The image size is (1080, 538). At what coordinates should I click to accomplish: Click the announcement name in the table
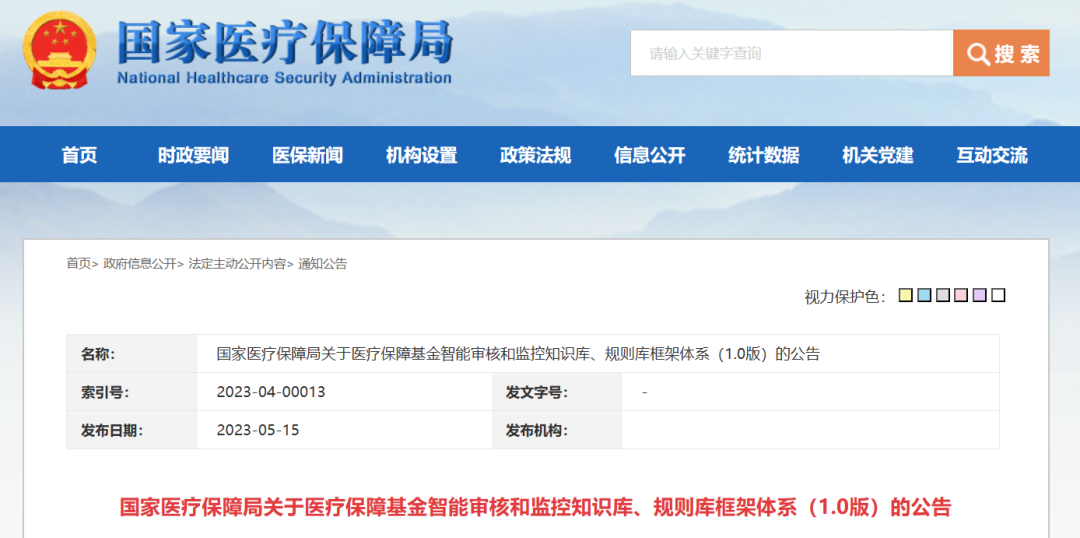click(518, 354)
